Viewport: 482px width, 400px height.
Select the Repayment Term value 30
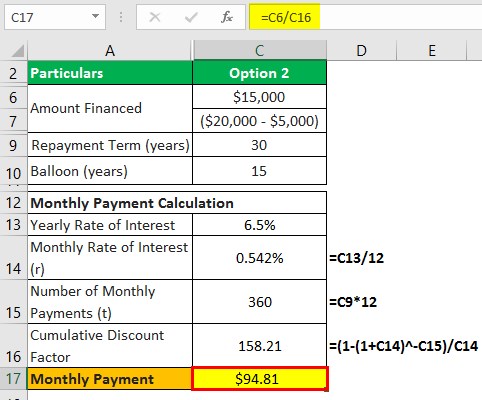[259, 145]
